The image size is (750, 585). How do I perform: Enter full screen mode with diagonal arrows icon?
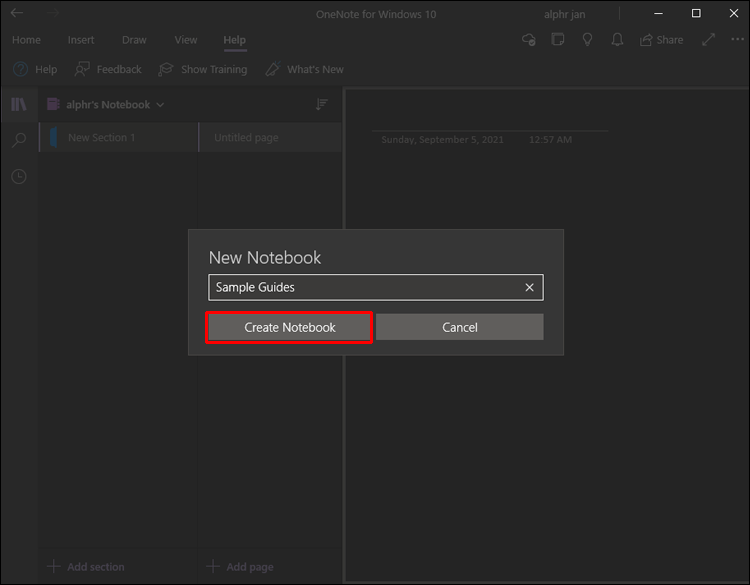coord(708,40)
